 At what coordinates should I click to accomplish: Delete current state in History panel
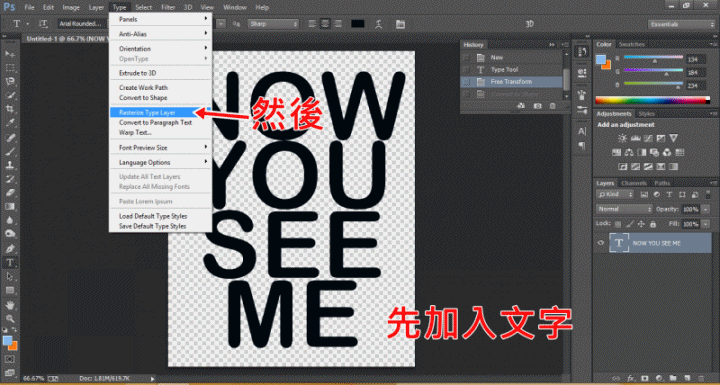click(x=552, y=106)
